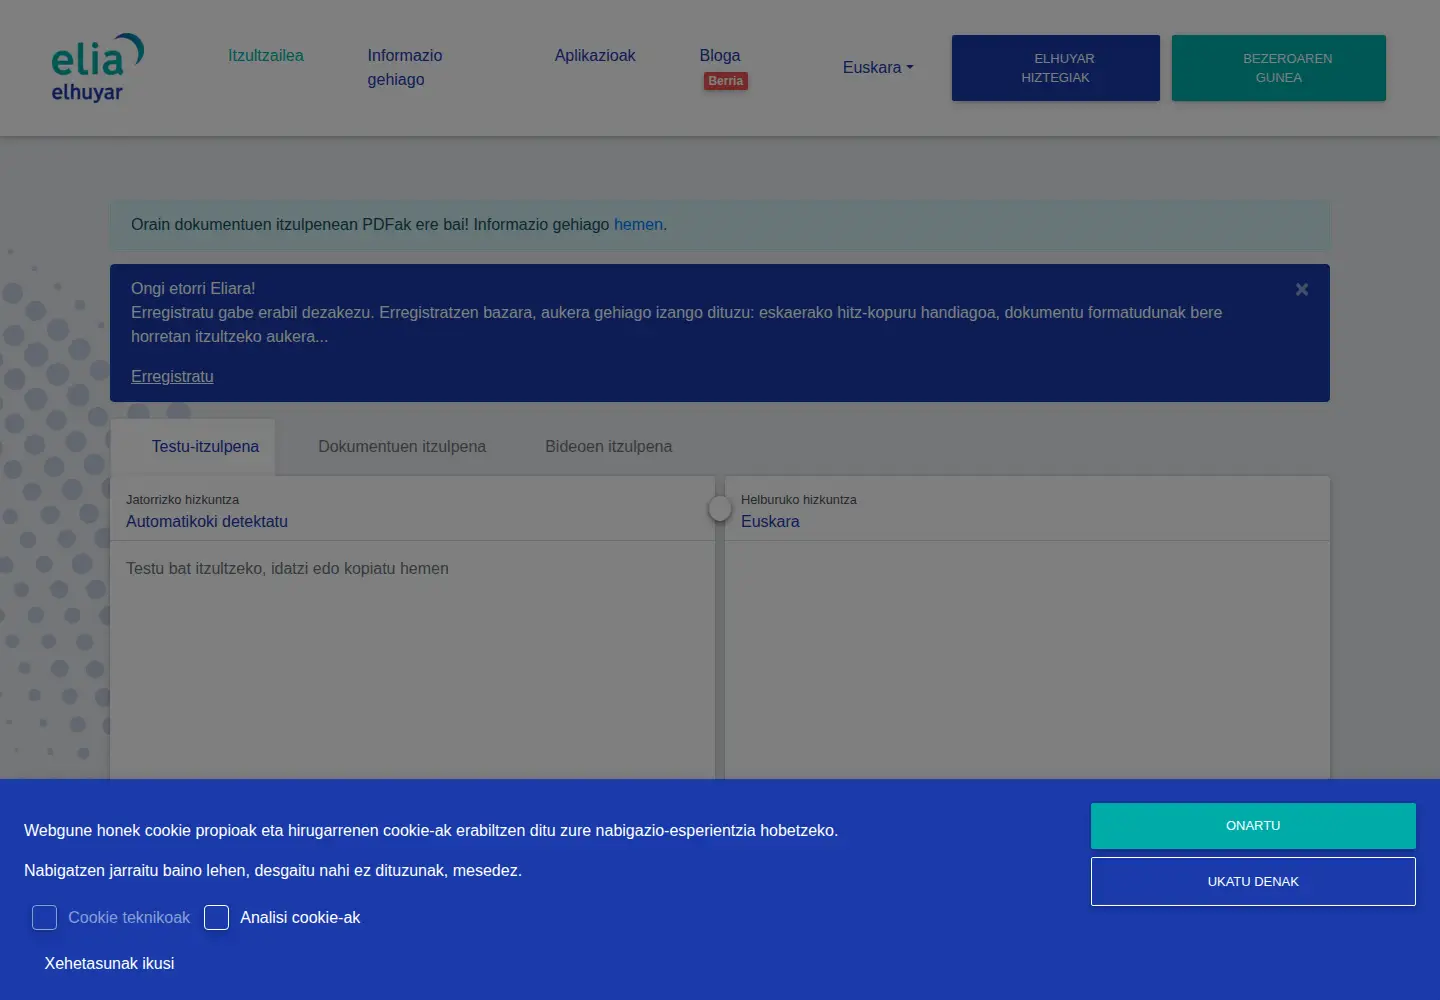The height and width of the screenshot is (1000, 1440).
Task: Click the Ongi etorri Eliara heading text
Action: 193,288
